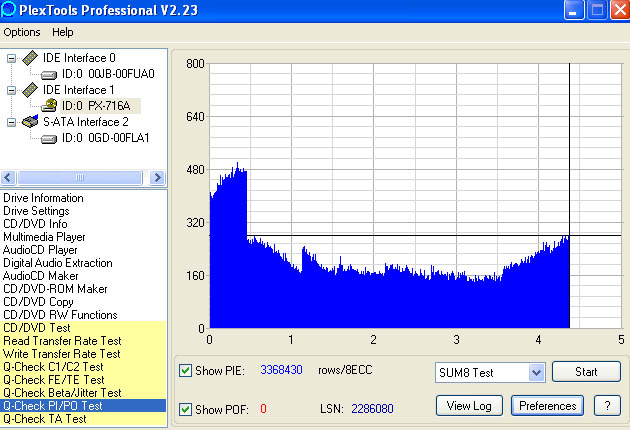Click the LSN value 2286080
Screen dimensions: 630x430
click(372, 409)
